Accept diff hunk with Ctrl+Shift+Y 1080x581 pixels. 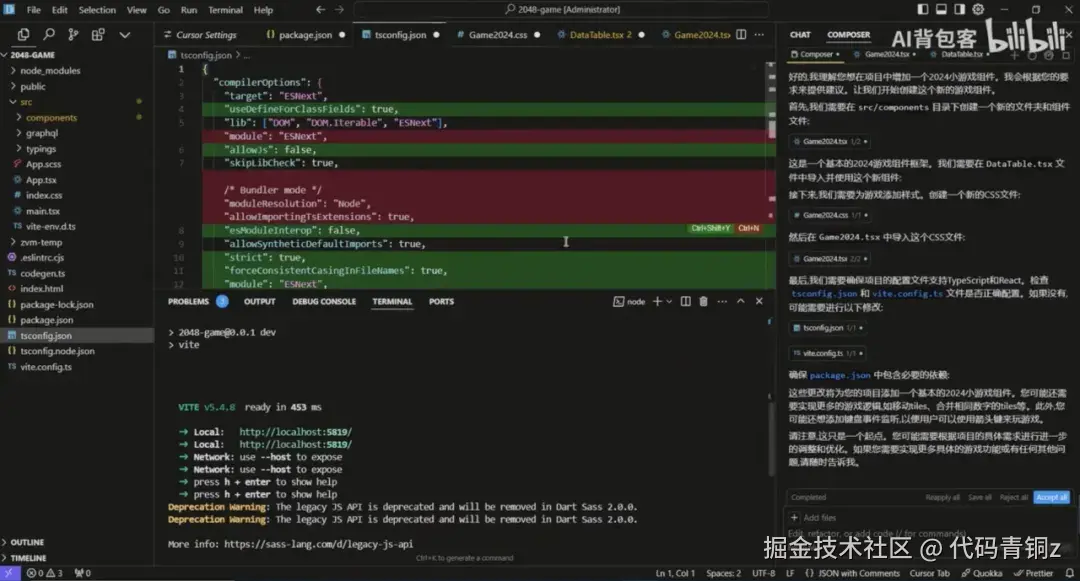710,228
